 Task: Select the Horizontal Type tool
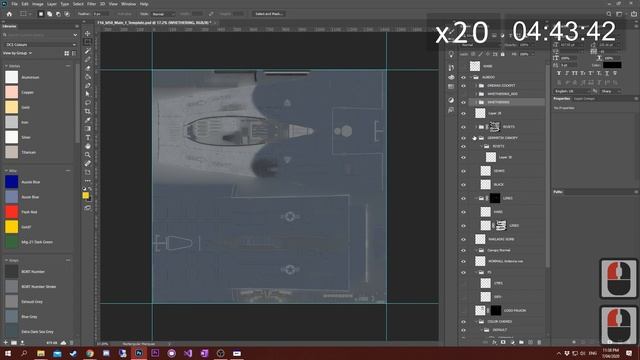click(88, 138)
